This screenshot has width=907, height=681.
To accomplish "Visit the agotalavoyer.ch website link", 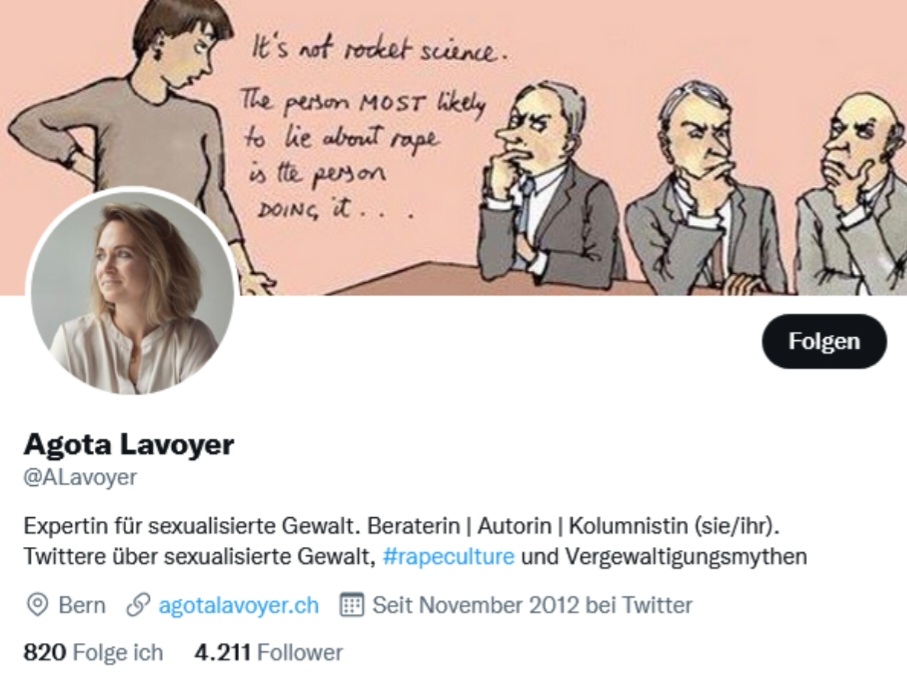I will click(238, 605).
